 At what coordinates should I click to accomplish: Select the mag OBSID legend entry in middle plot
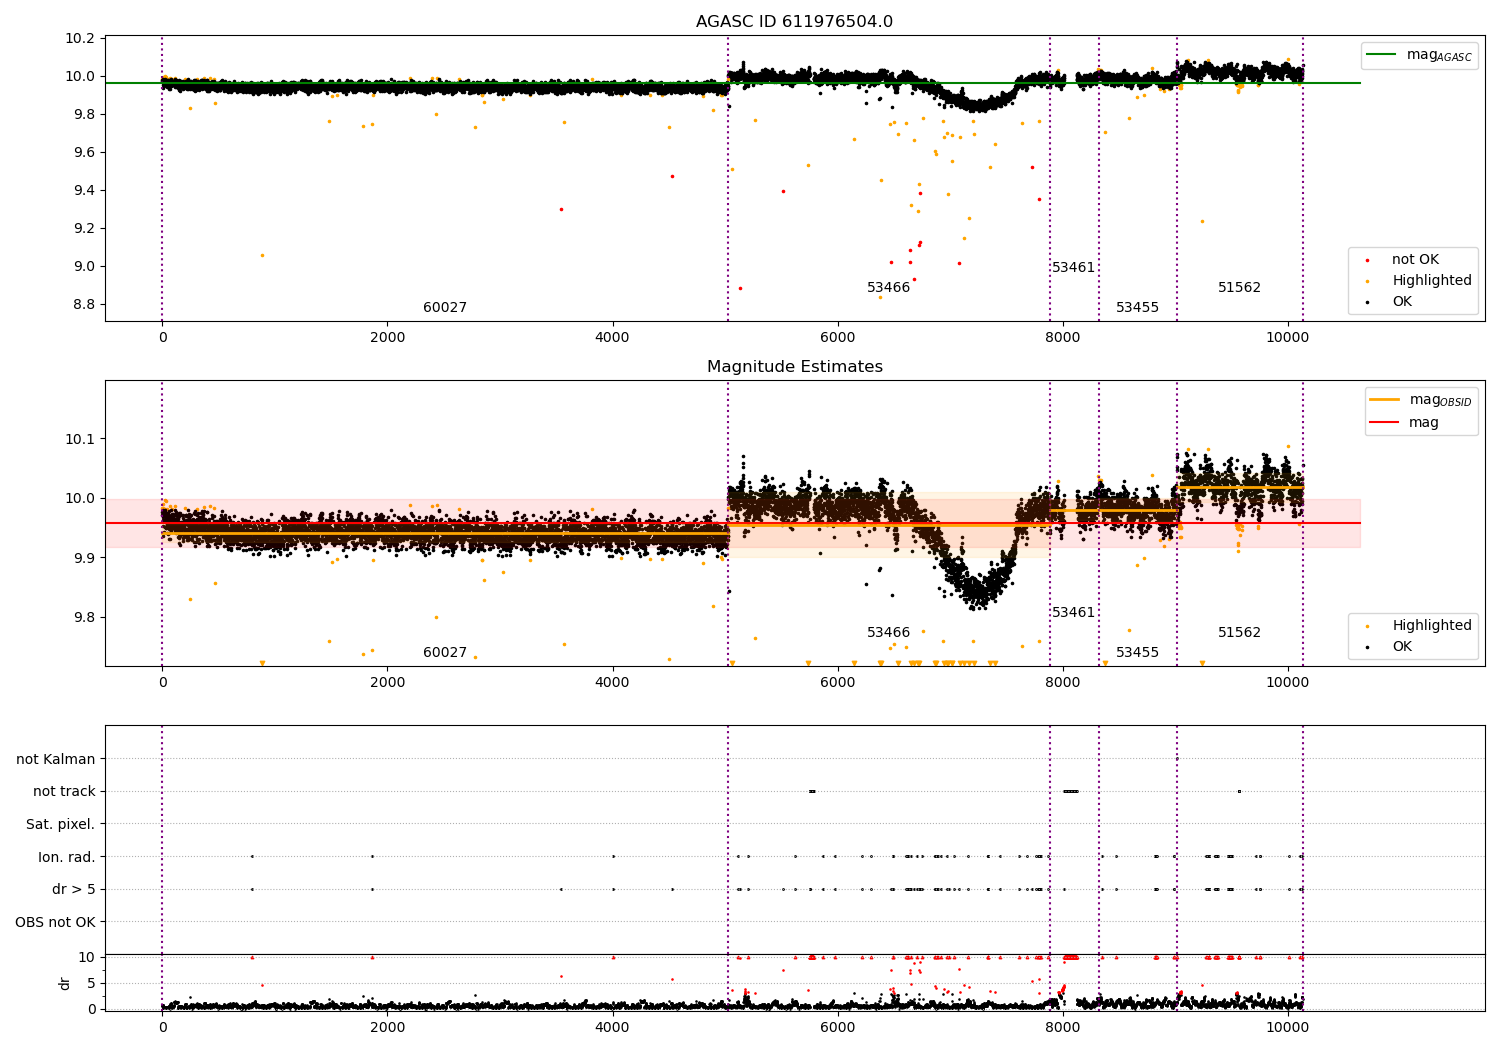tap(1421, 400)
